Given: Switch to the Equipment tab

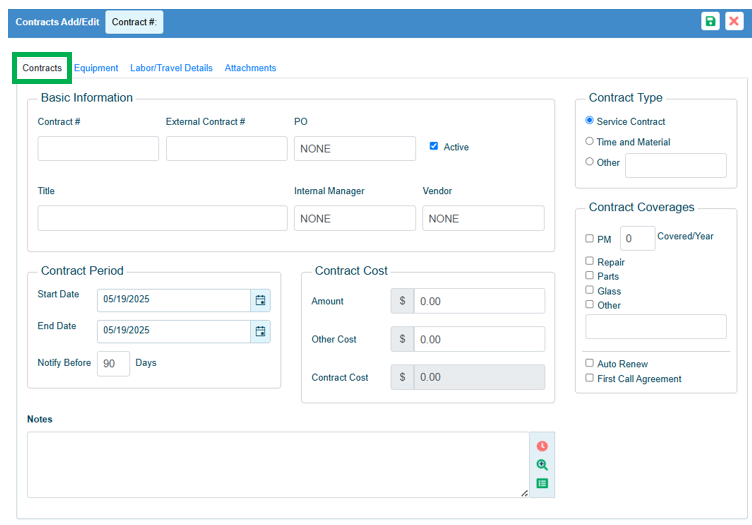Looking at the screenshot, I should click(96, 68).
